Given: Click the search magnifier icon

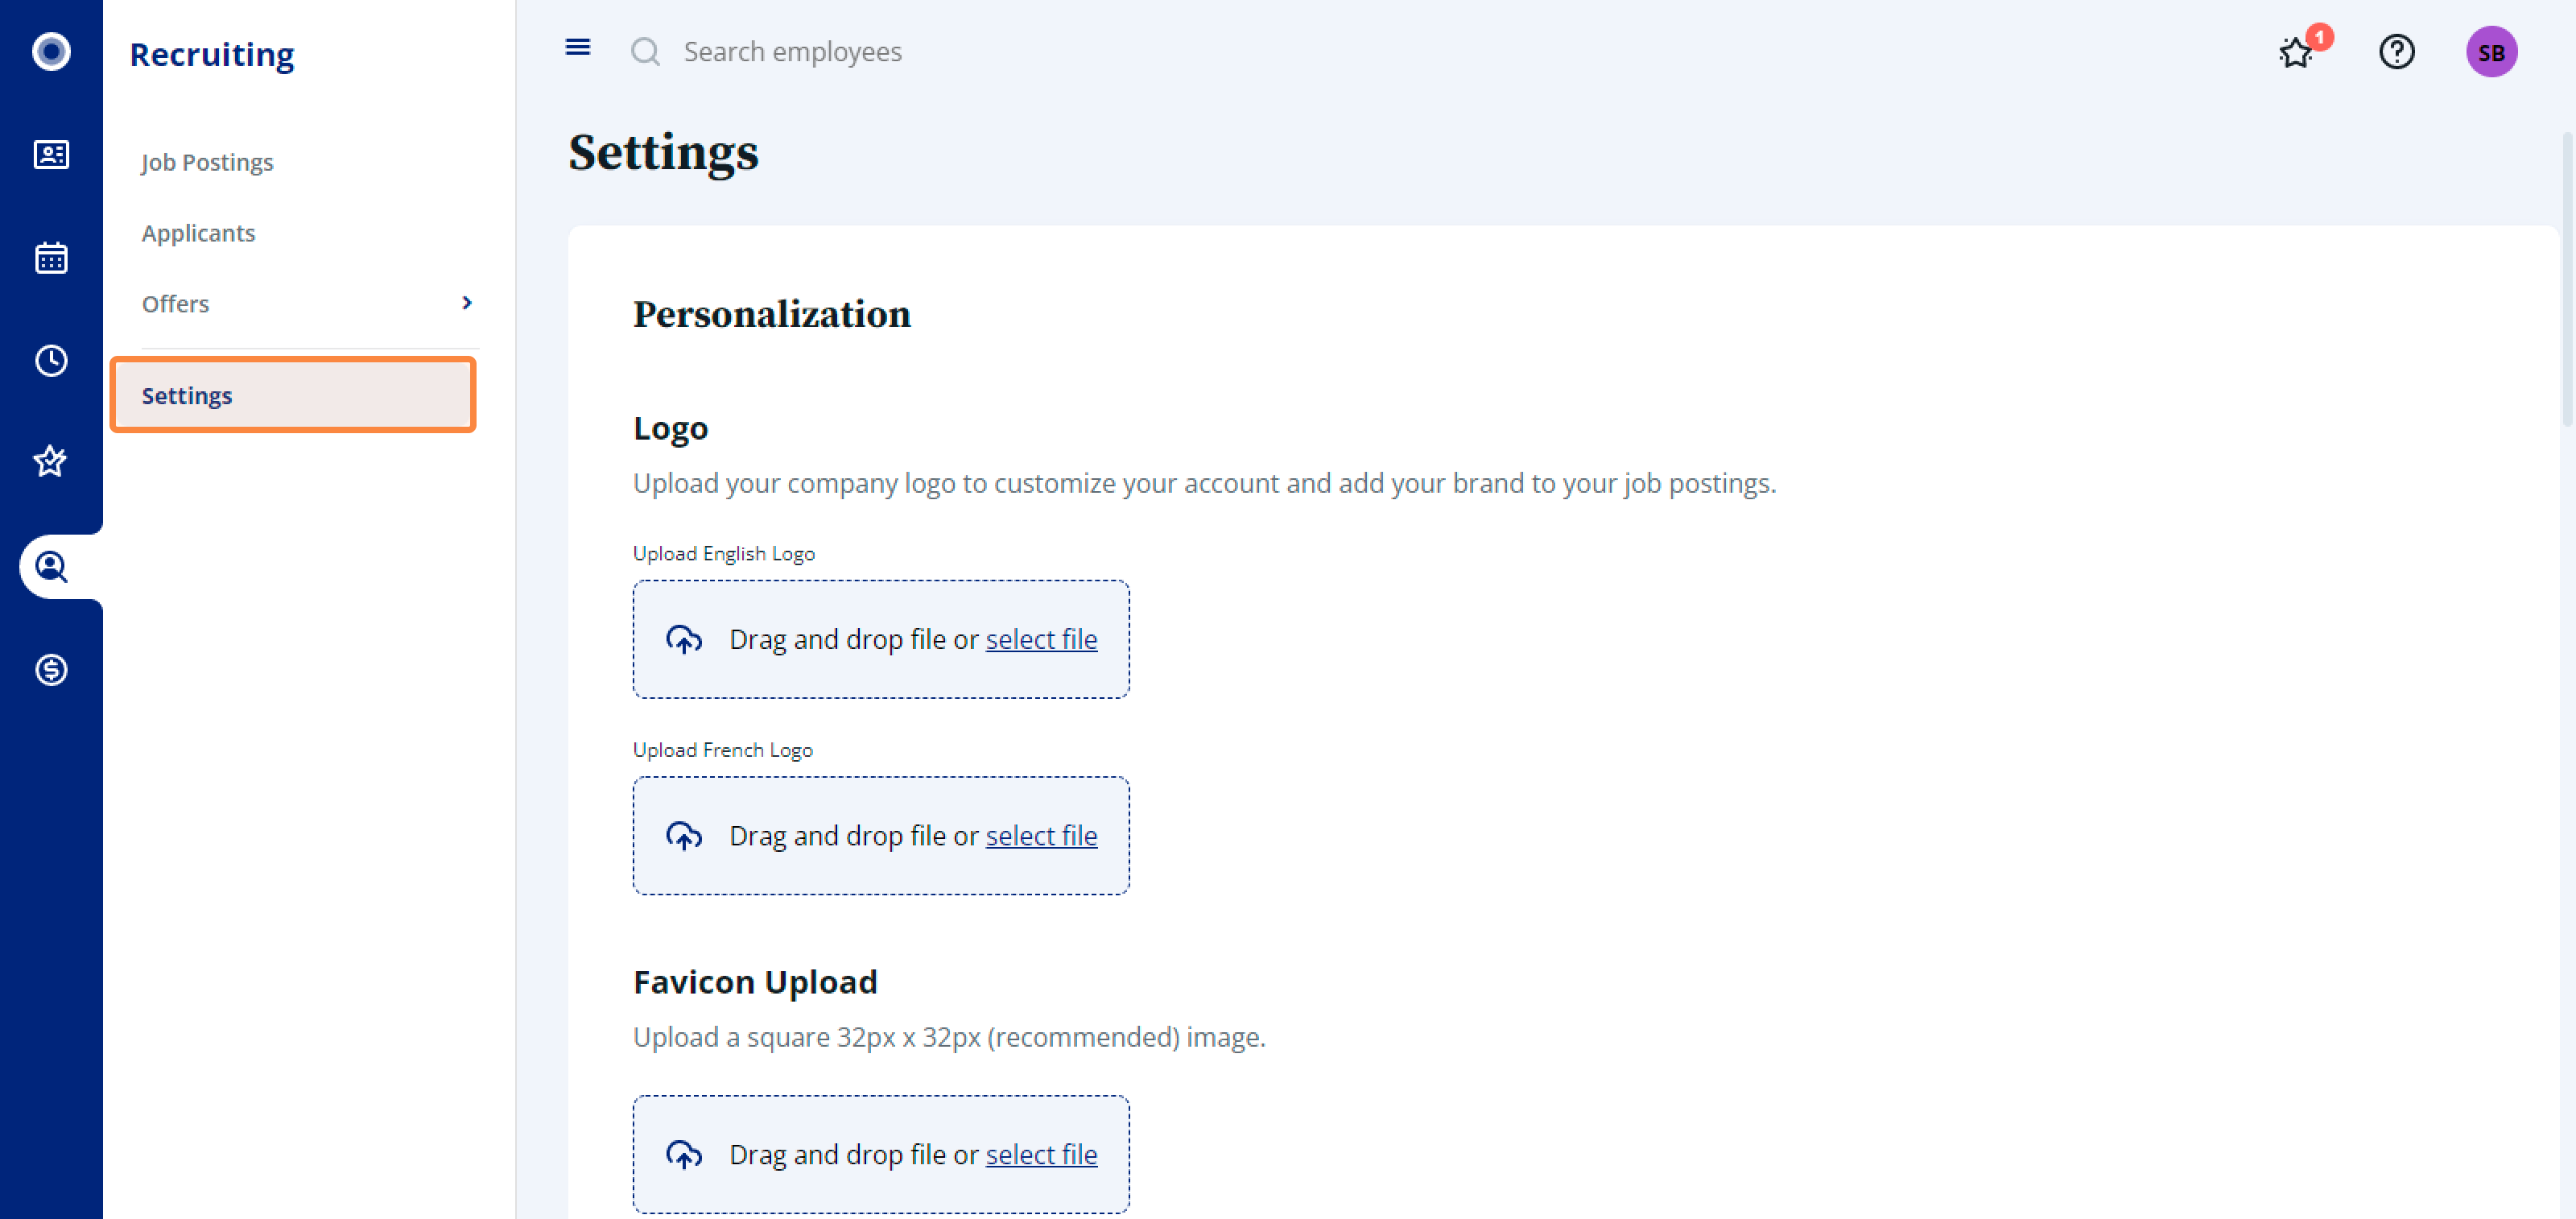Looking at the screenshot, I should [x=646, y=51].
